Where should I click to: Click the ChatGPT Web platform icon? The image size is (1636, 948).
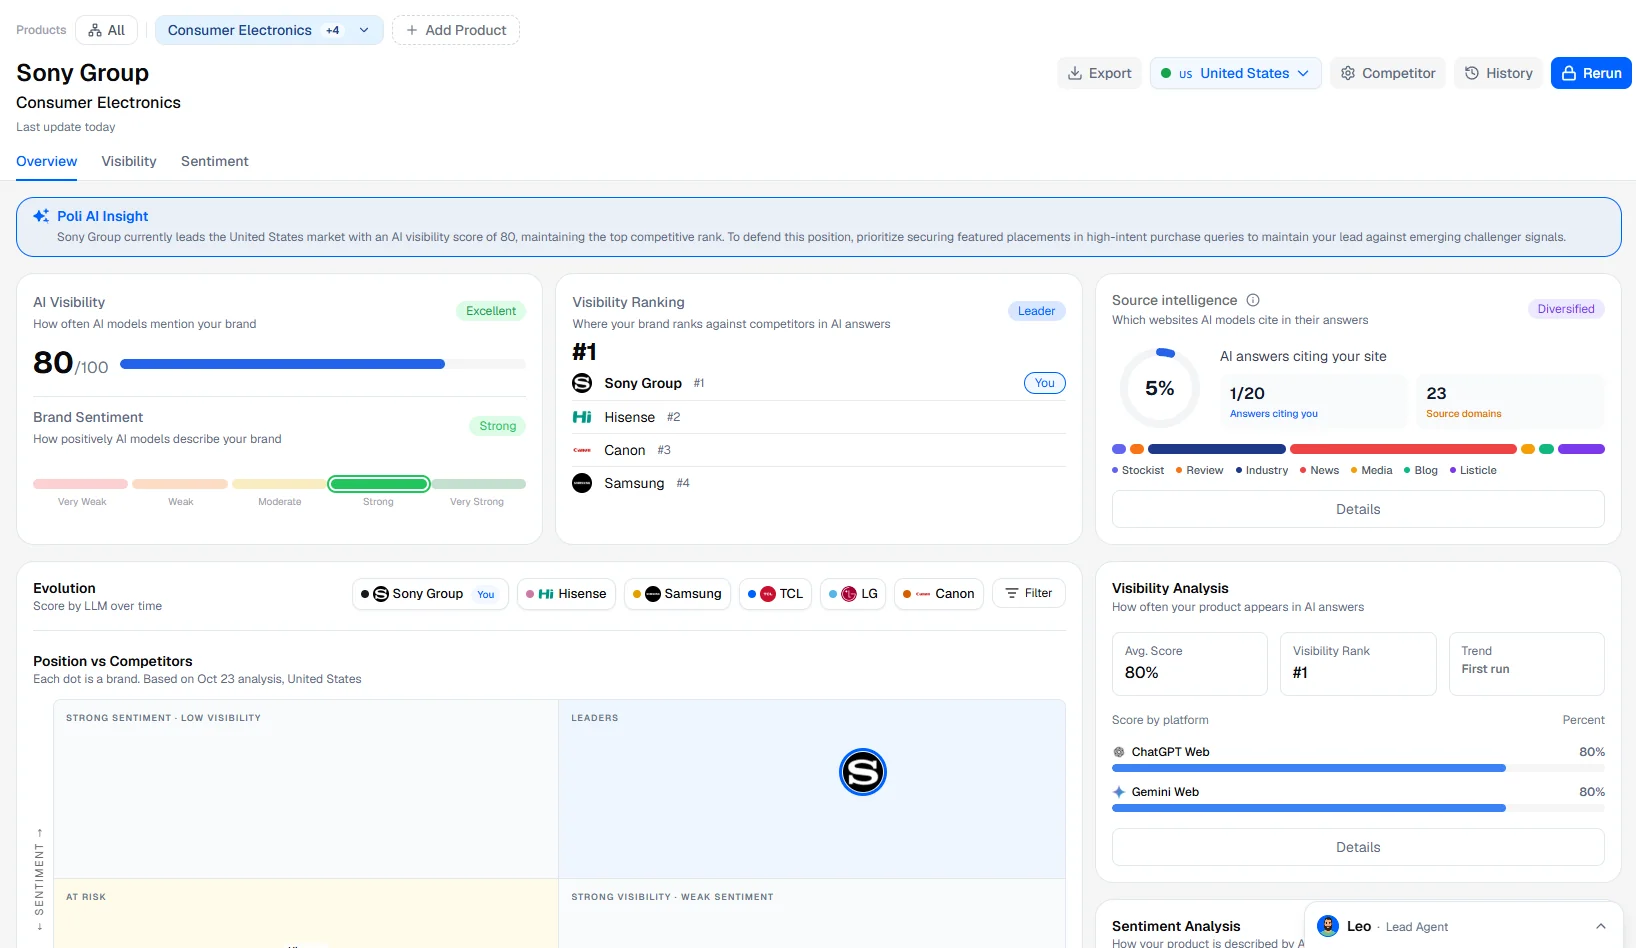point(1119,752)
